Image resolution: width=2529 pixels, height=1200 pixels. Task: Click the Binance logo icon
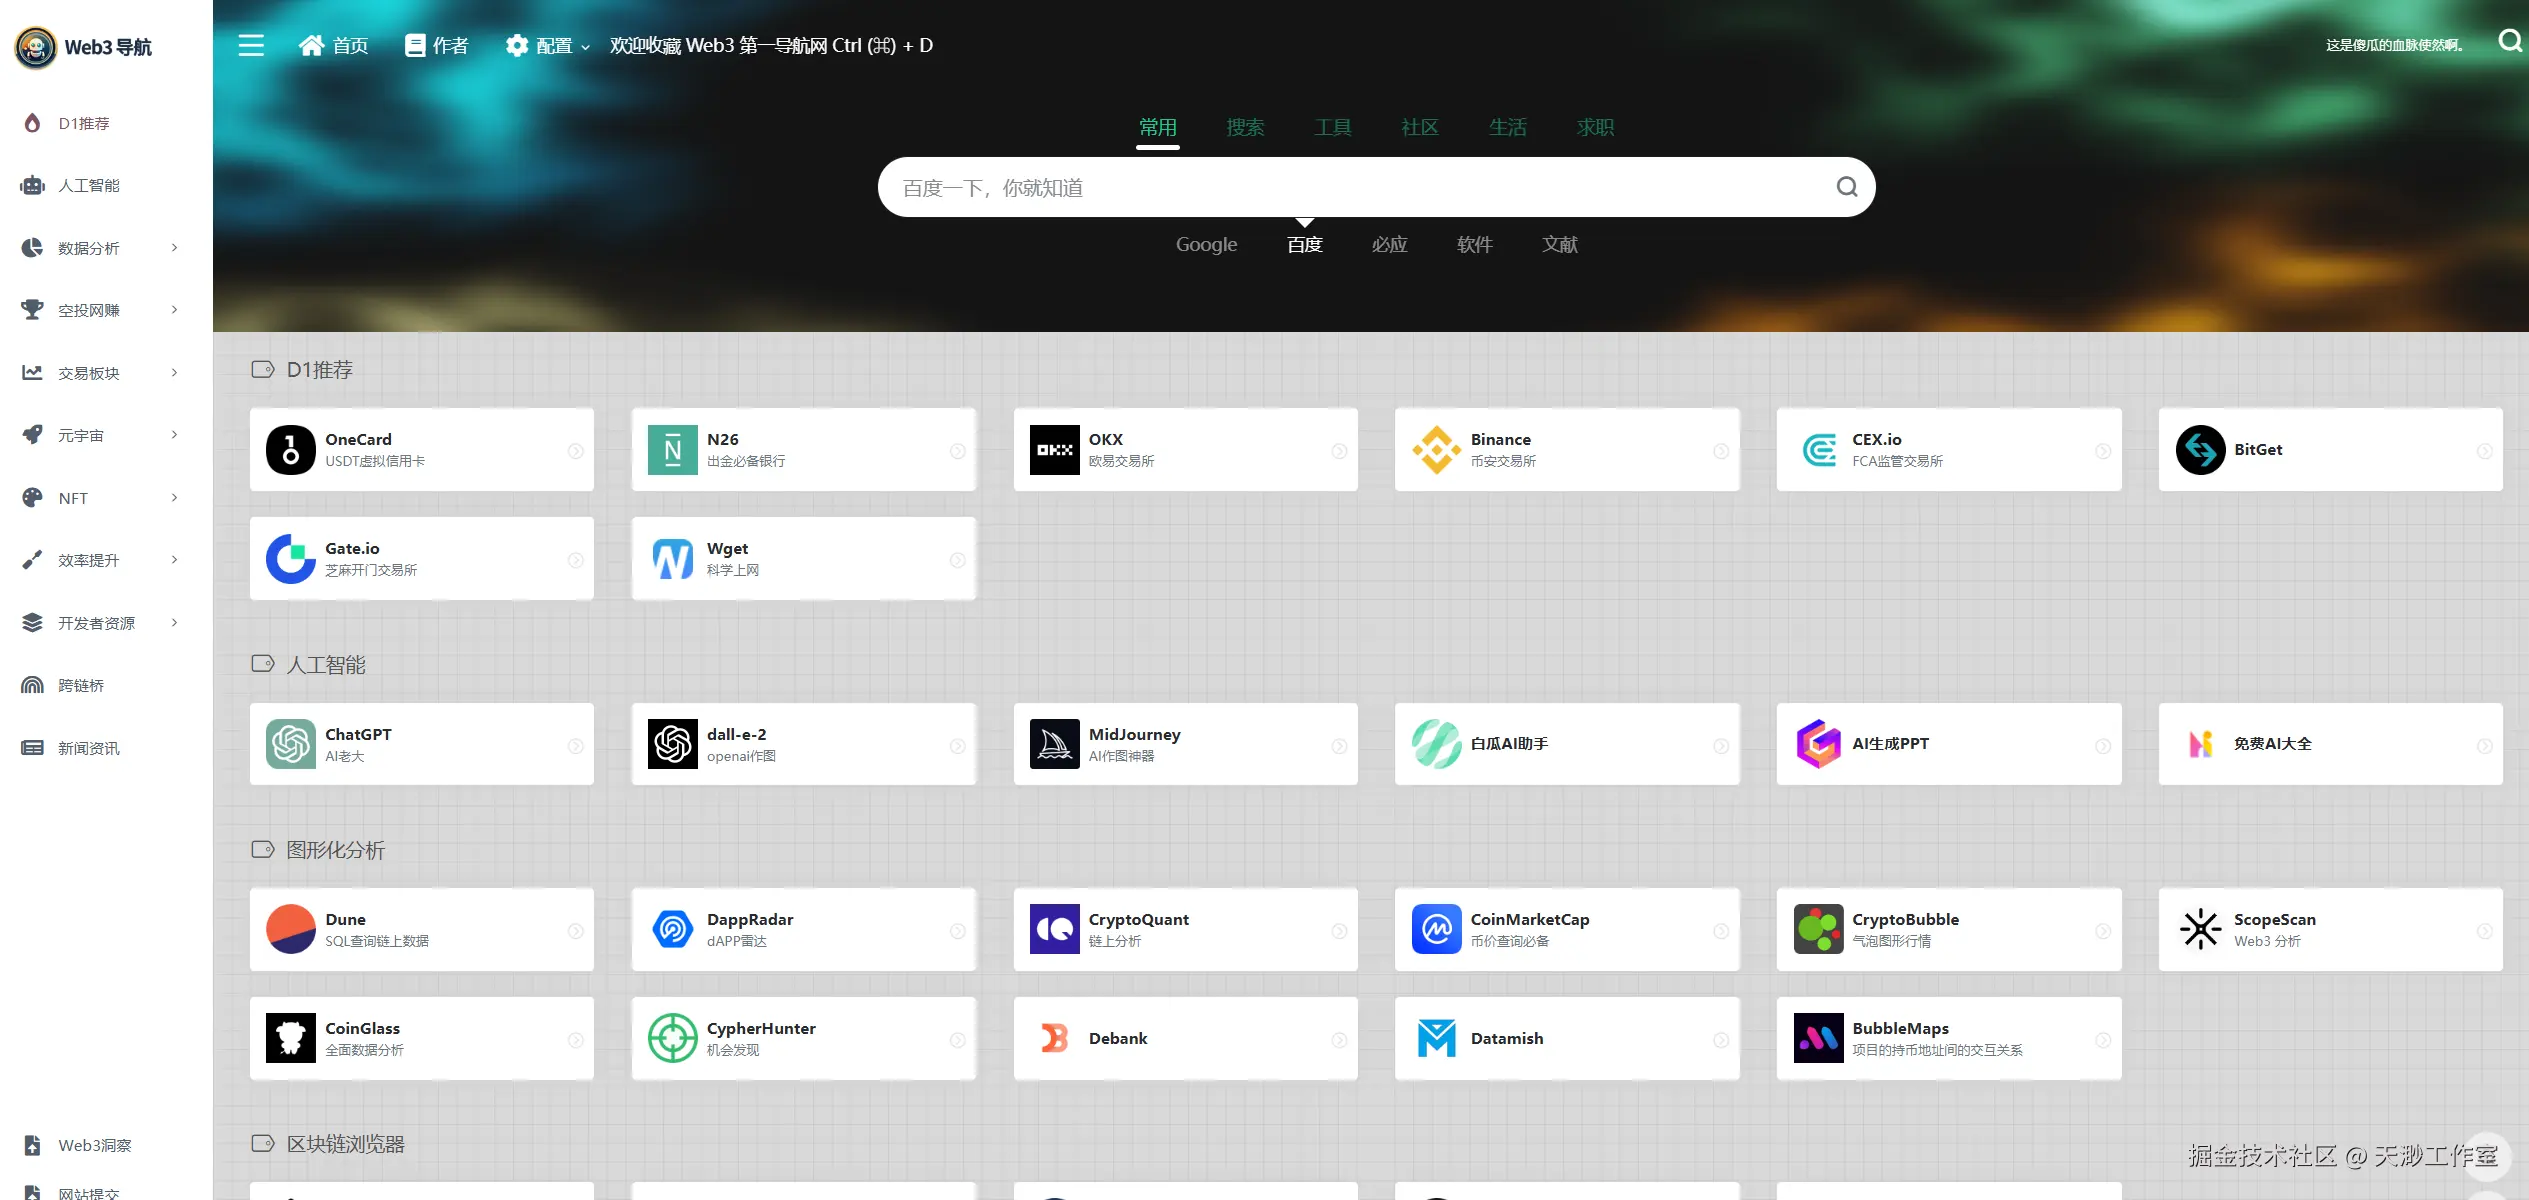pyautogui.click(x=1436, y=450)
